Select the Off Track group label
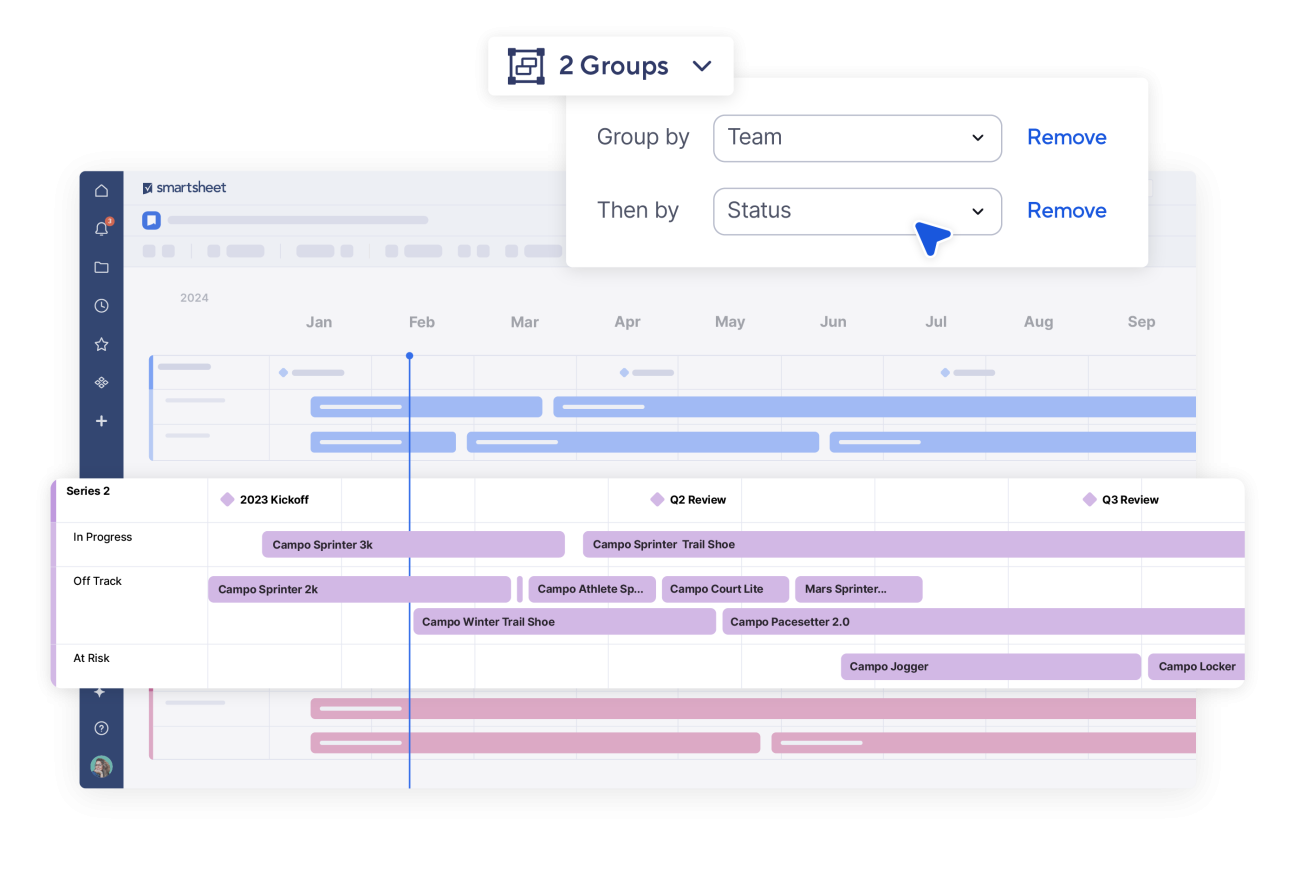This screenshot has width=1300, height=882. (97, 581)
